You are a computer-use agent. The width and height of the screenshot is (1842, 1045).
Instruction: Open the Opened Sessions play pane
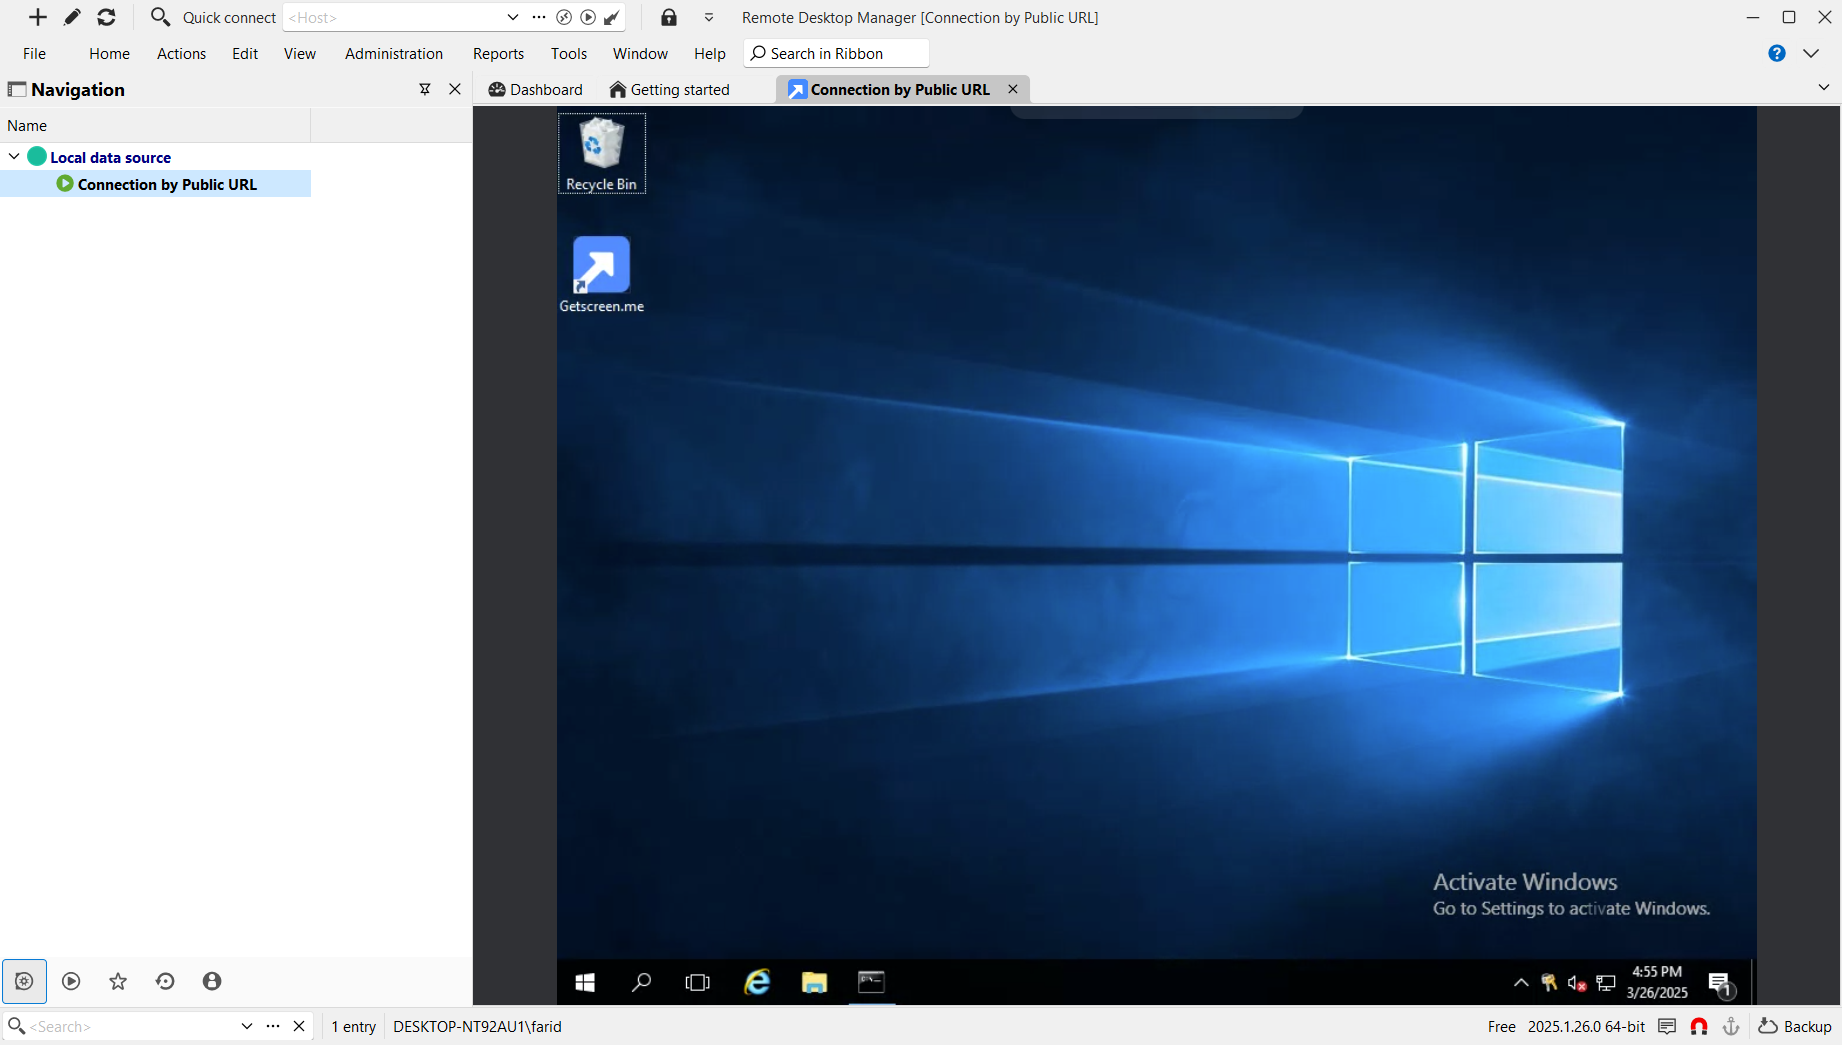point(71,981)
